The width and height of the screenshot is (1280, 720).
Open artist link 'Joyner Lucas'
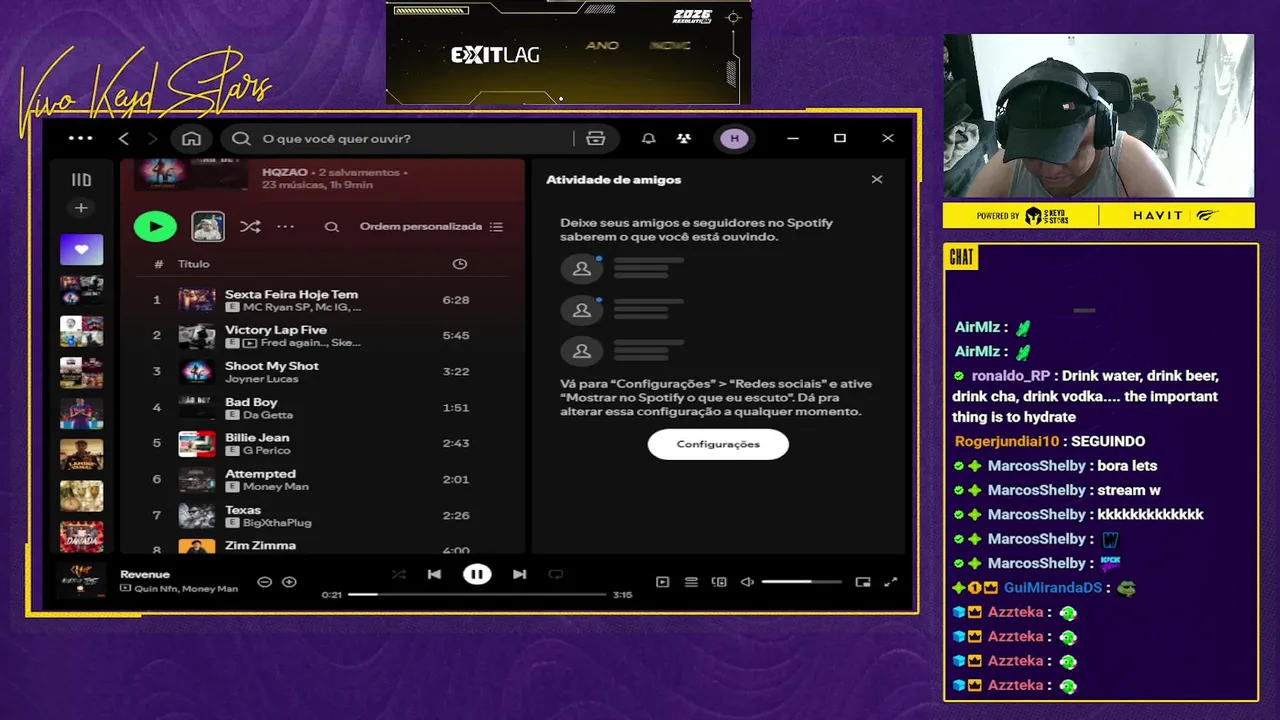pos(262,379)
